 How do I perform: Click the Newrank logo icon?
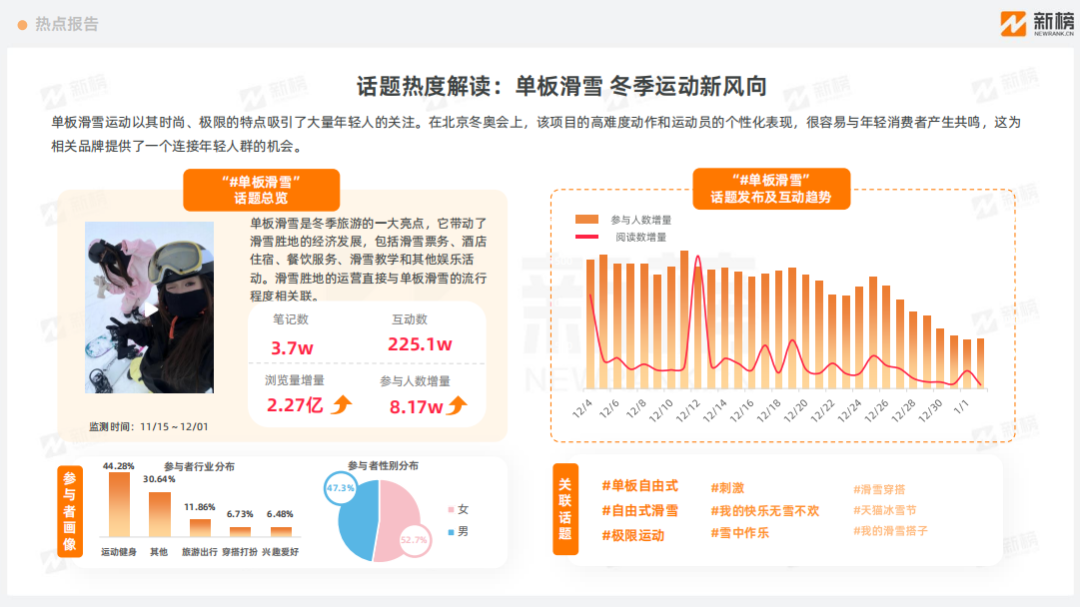click(1015, 24)
